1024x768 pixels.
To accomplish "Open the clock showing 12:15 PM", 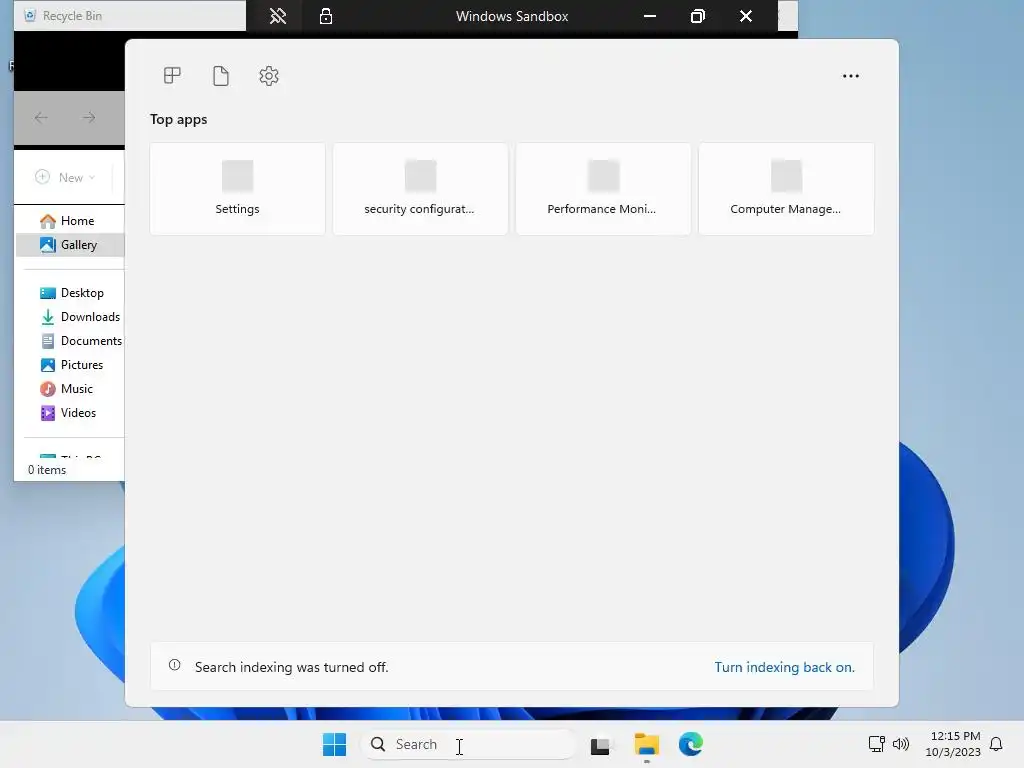I will pyautogui.click(x=953, y=744).
